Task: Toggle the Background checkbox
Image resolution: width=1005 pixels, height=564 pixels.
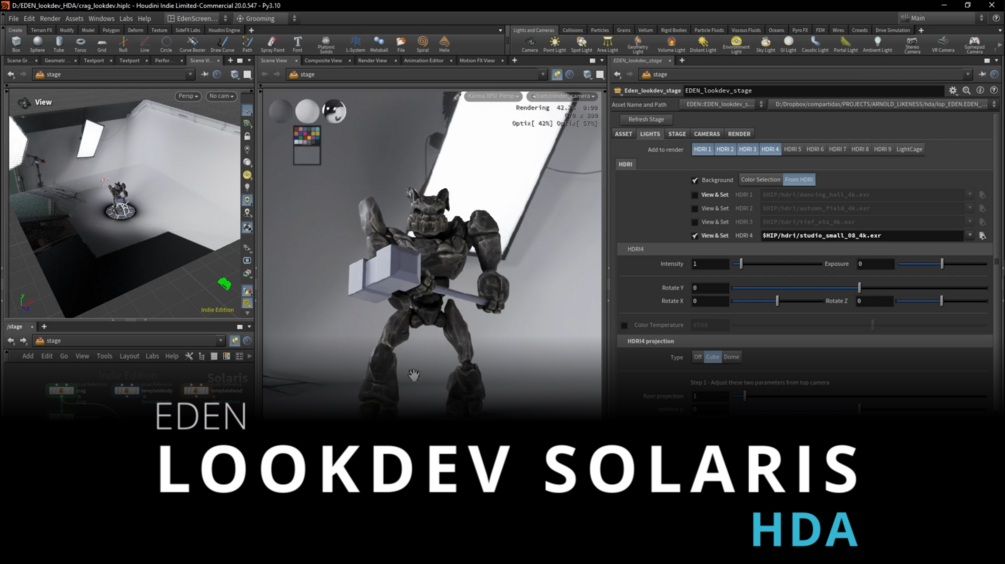Action: (695, 180)
